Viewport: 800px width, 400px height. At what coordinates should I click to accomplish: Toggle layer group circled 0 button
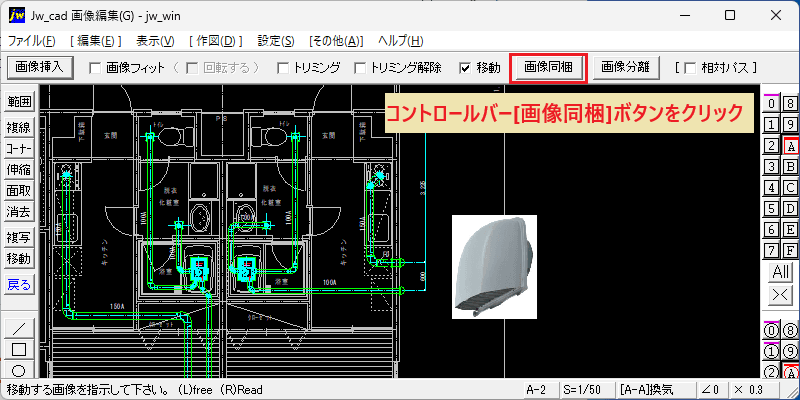point(772,330)
